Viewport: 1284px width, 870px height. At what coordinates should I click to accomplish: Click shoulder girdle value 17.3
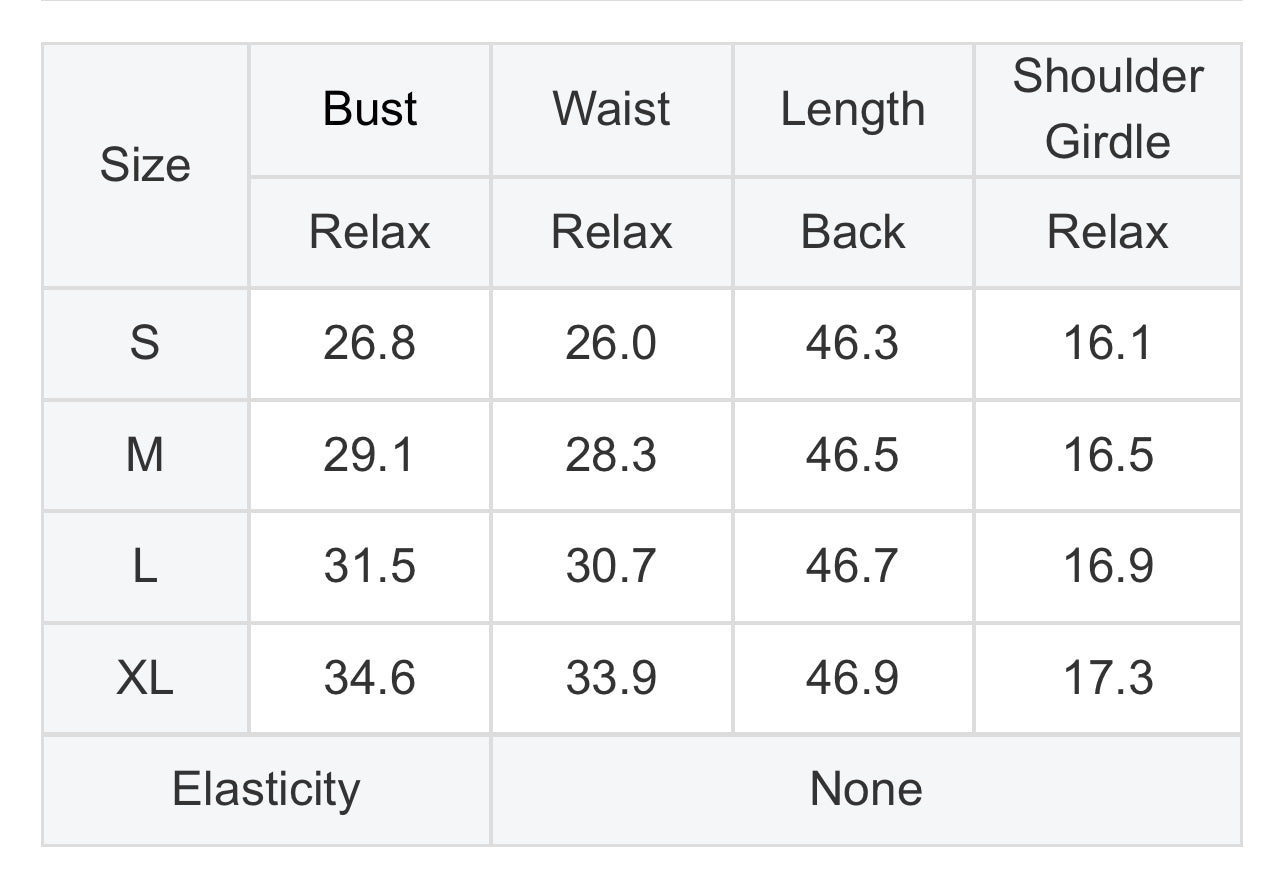1107,678
